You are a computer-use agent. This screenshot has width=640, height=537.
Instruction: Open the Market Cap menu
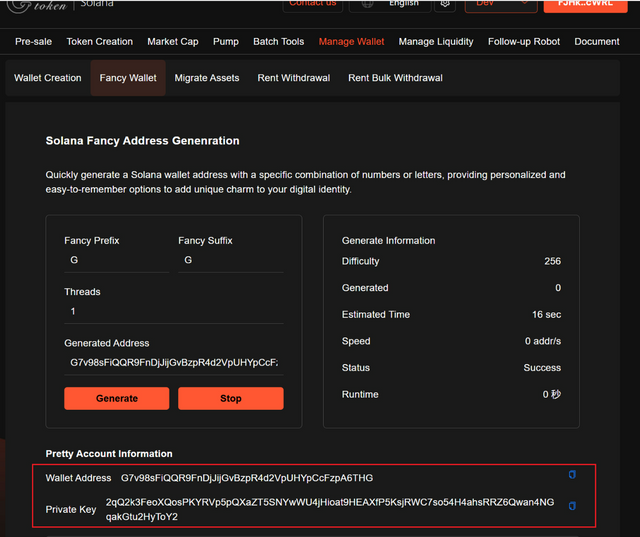[173, 42]
